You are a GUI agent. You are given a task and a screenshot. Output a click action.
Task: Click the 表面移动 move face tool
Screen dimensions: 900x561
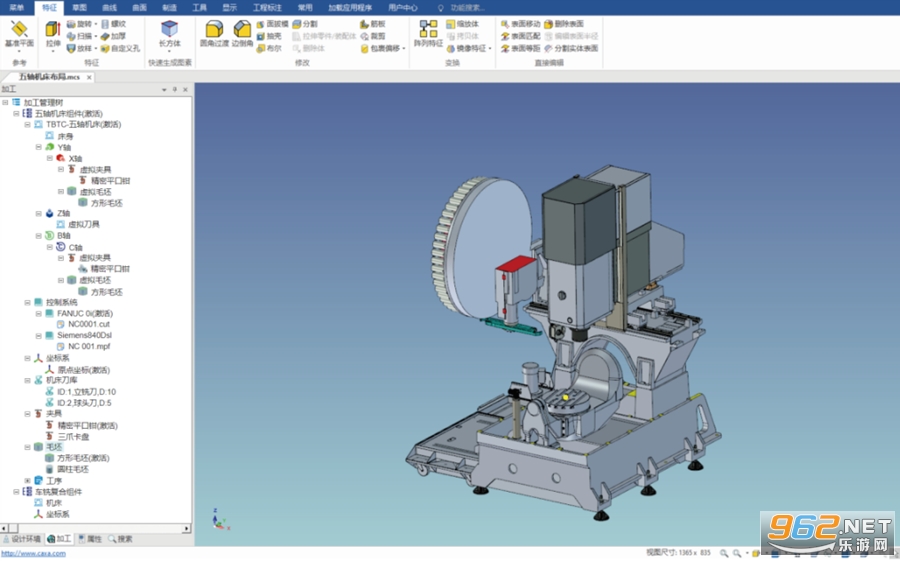[x=520, y=24]
